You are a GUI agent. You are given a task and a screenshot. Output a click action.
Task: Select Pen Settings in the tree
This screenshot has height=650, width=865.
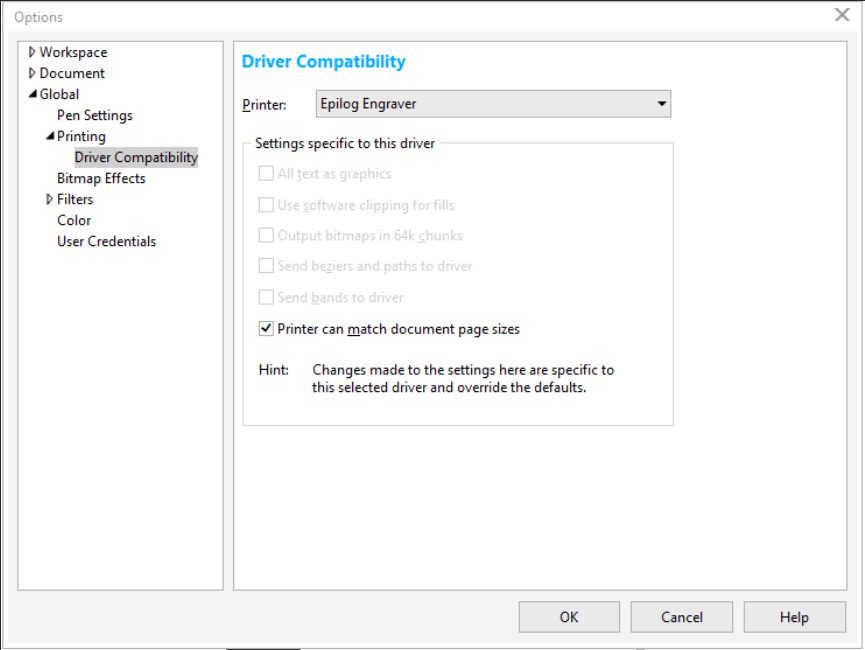tap(95, 115)
